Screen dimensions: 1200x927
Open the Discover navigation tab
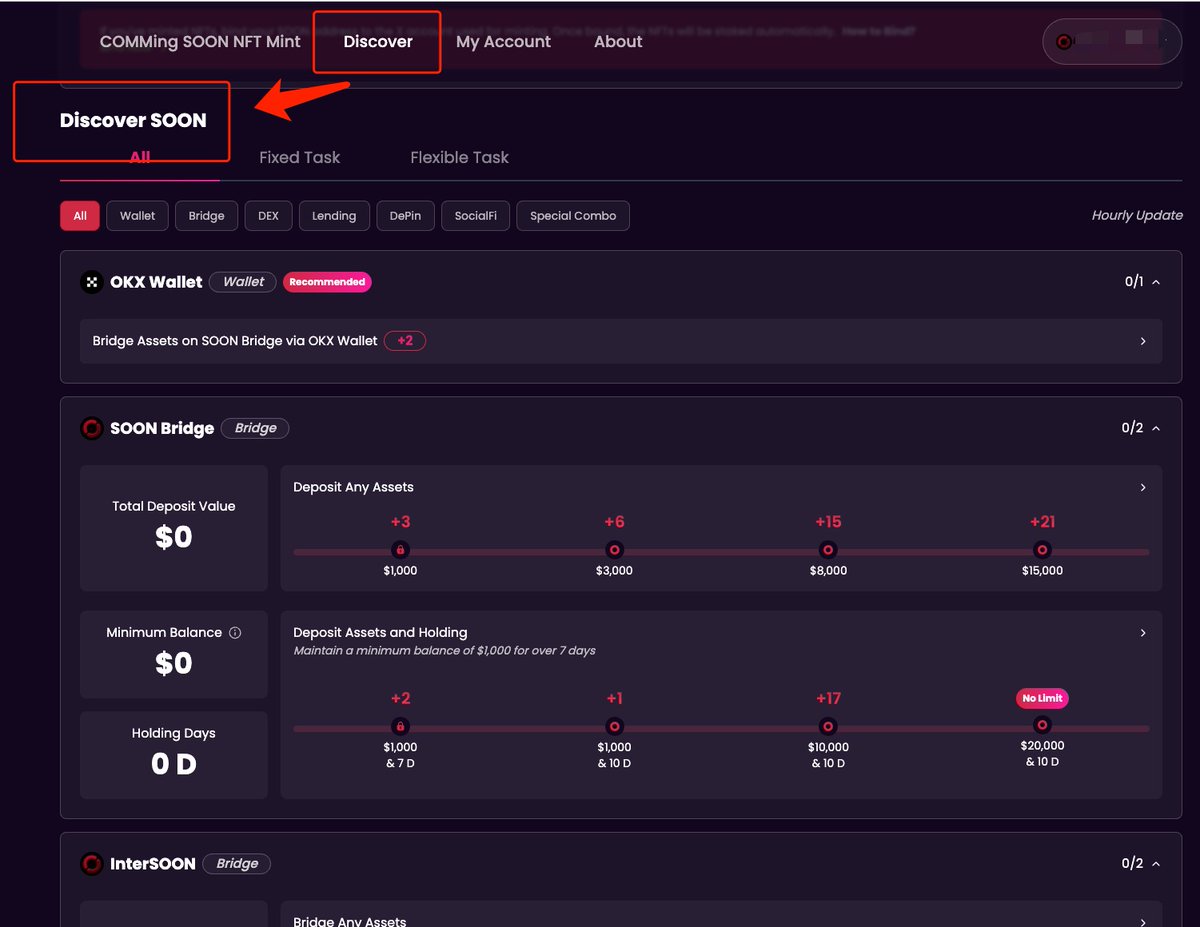pos(378,42)
